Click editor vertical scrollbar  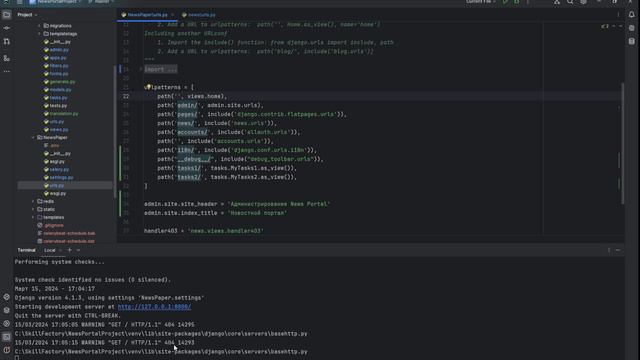tap(622, 143)
